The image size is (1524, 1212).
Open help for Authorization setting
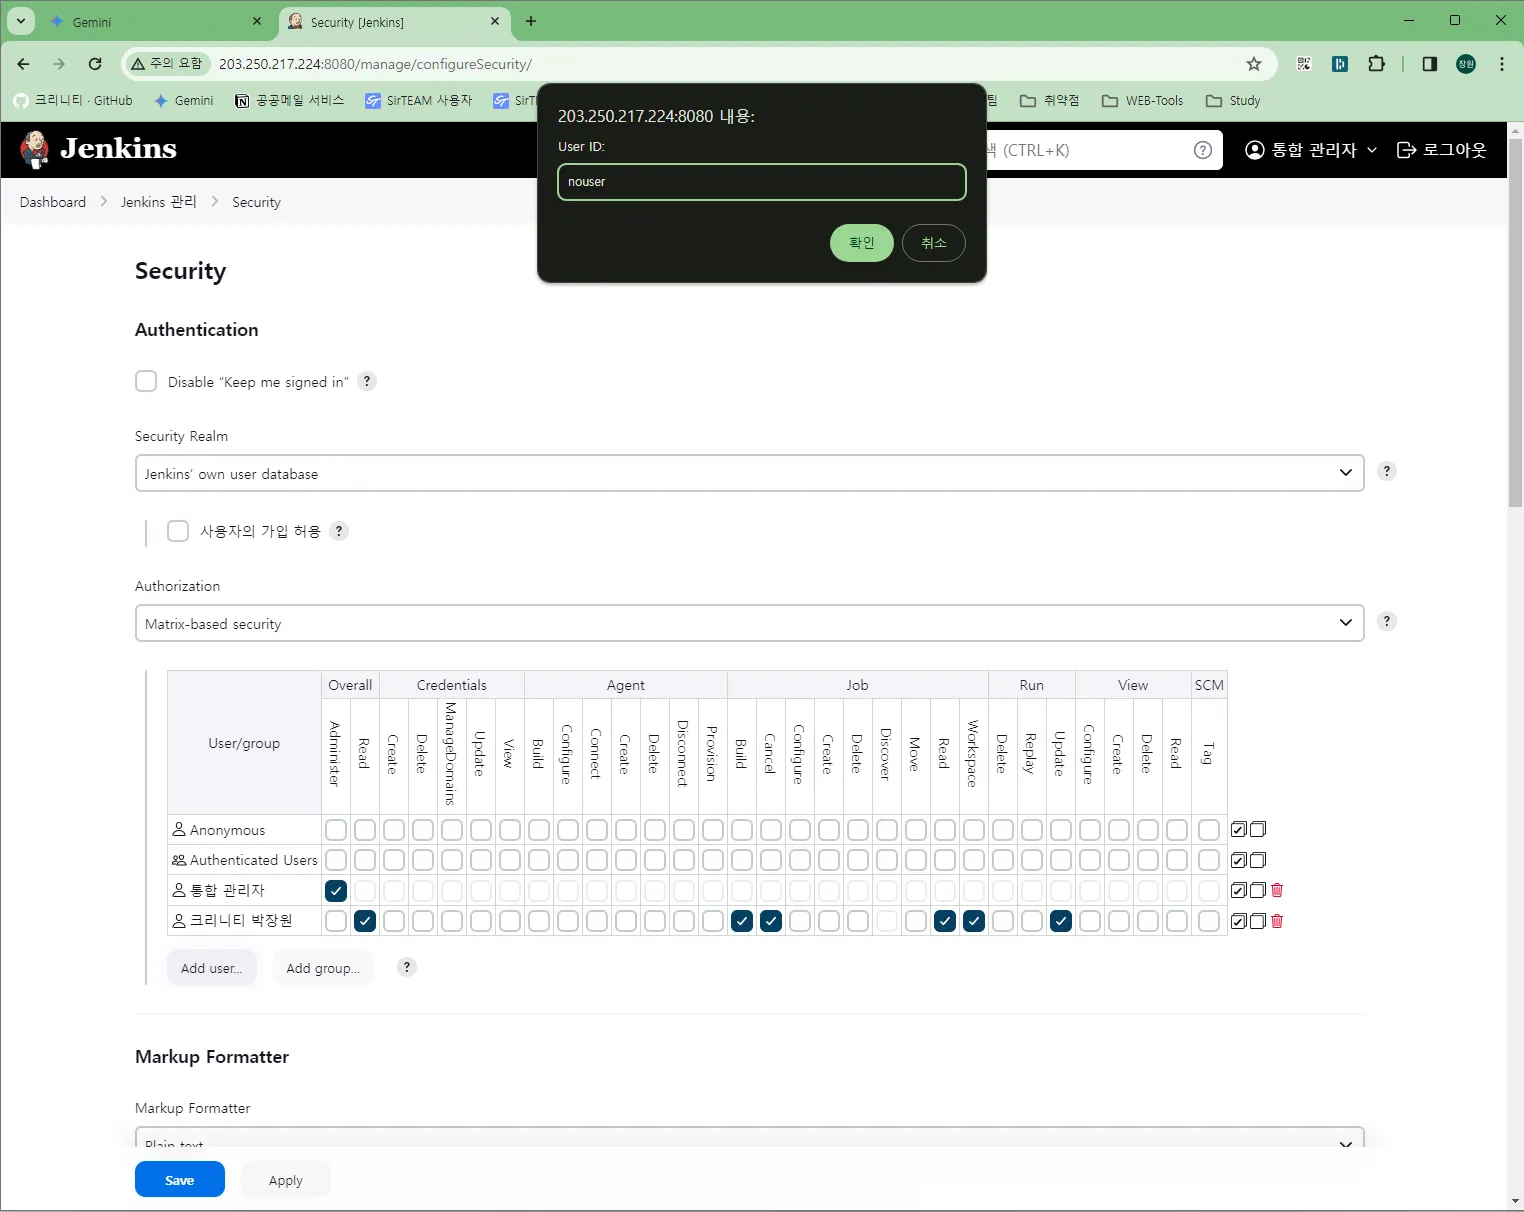1387,621
